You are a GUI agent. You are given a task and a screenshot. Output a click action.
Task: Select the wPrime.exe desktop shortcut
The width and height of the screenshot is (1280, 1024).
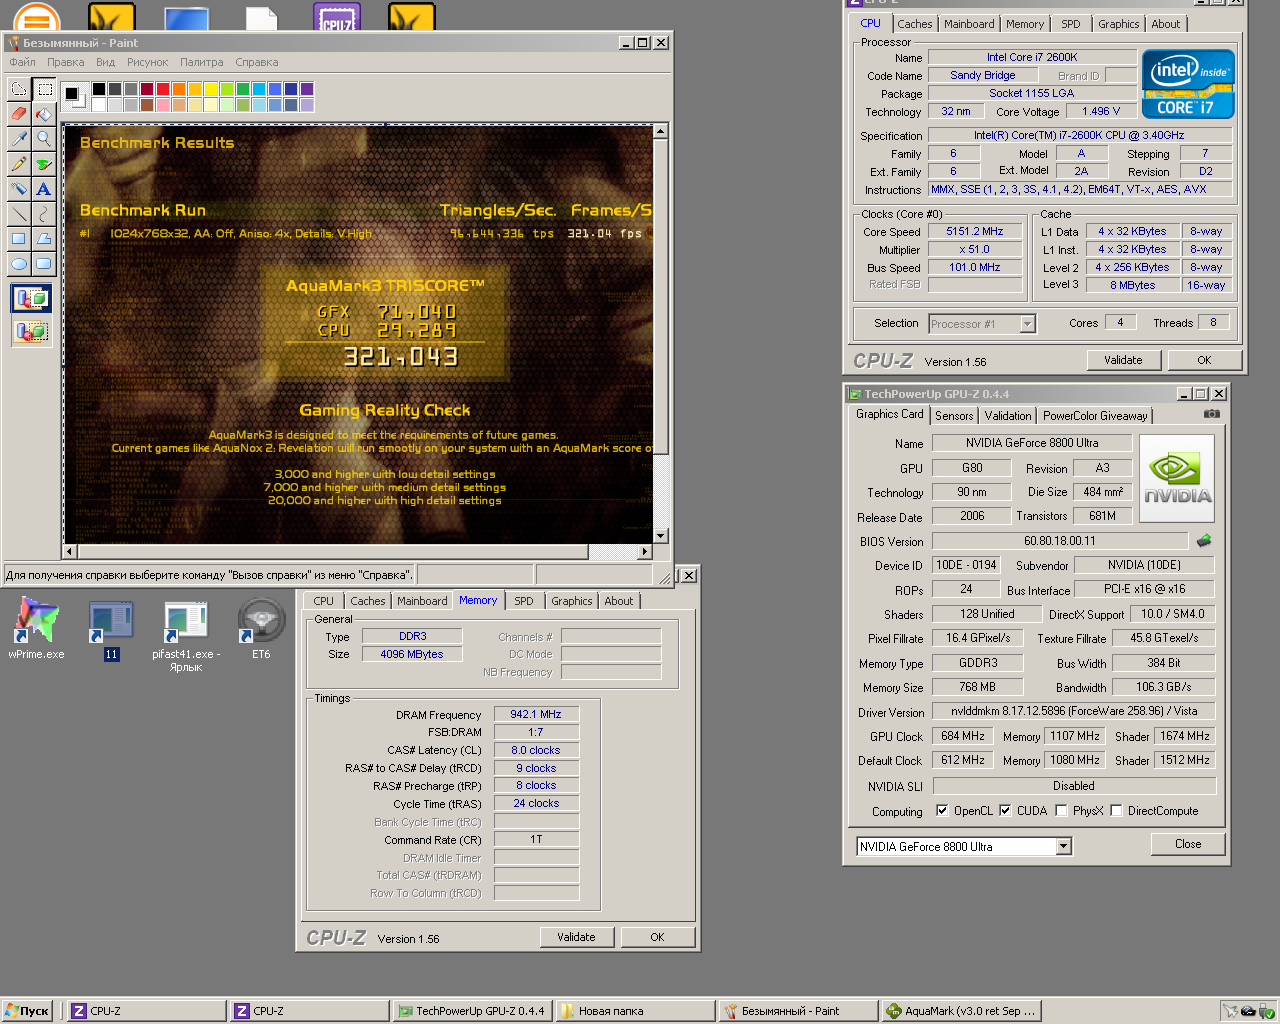pyautogui.click(x=36, y=628)
